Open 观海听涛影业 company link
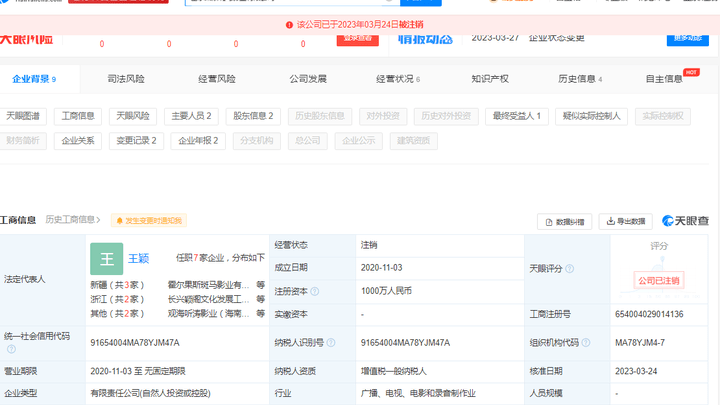The height and width of the screenshot is (405, 720). coord(208,314)
